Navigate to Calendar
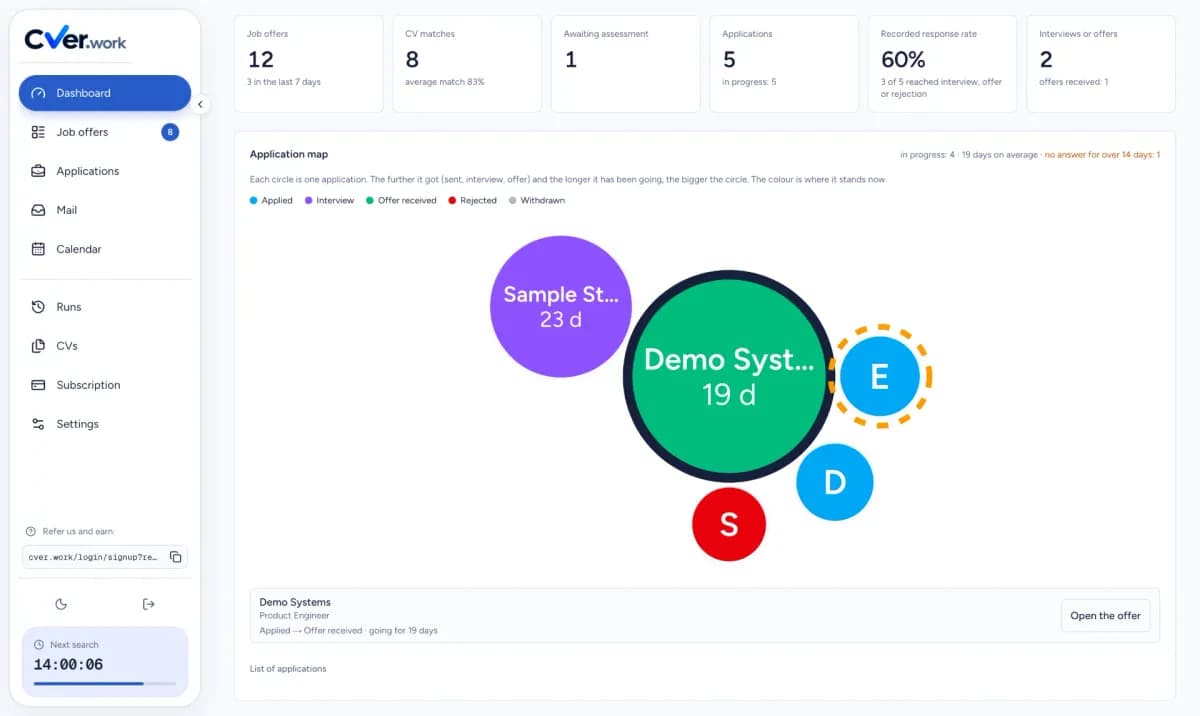This screenshot has height=716, width=1200. pyautogui.click(x=105, y=249)
